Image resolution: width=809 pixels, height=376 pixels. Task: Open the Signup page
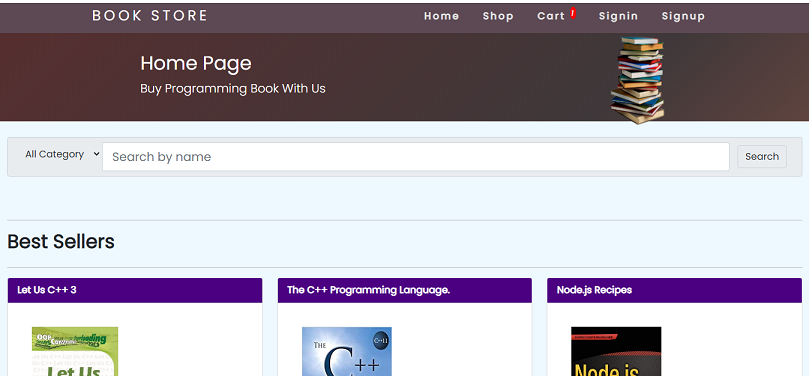[683, 16]
